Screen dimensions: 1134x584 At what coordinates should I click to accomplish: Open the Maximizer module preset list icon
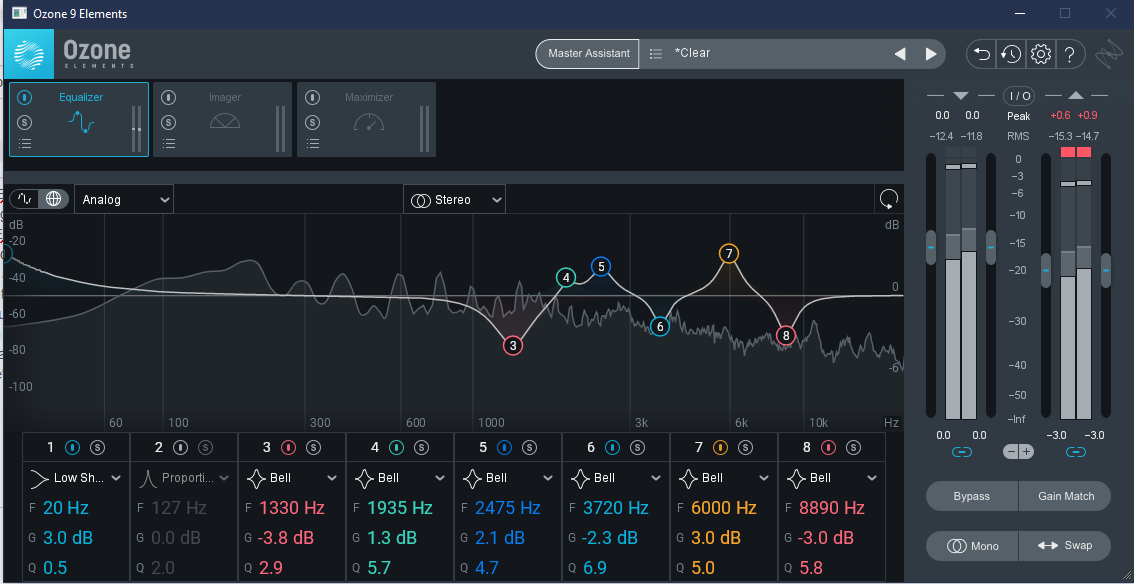click(x=313, y=144)
